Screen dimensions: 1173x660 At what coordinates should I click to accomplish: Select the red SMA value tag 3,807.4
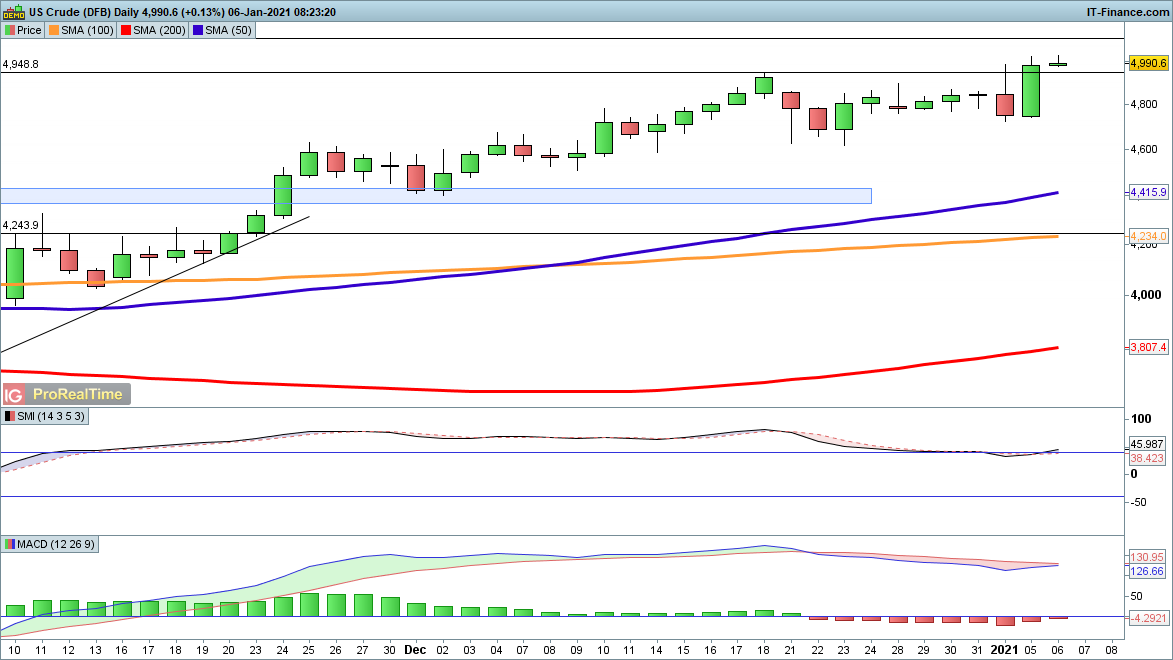tap(1147, 348)
